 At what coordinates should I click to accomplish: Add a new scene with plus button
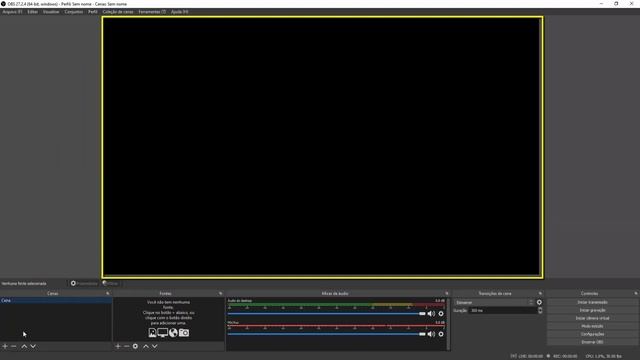point(5,346)
